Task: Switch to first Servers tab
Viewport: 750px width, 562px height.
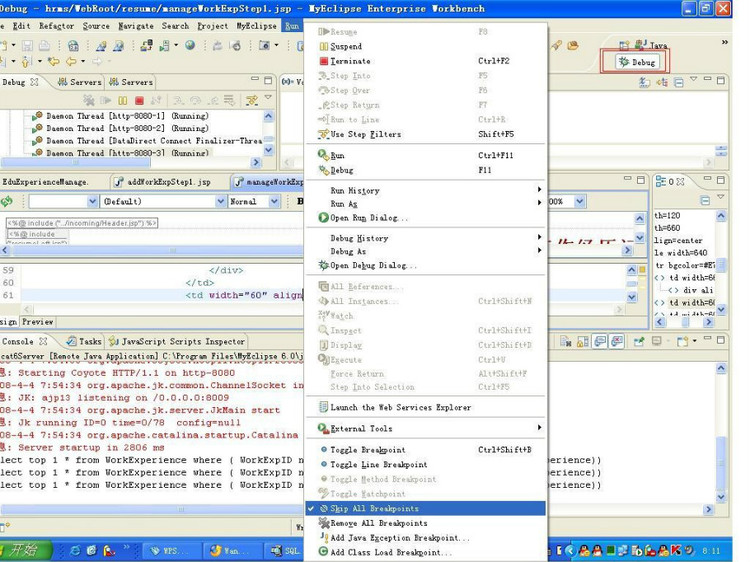Action: click(x=79, y=82)
